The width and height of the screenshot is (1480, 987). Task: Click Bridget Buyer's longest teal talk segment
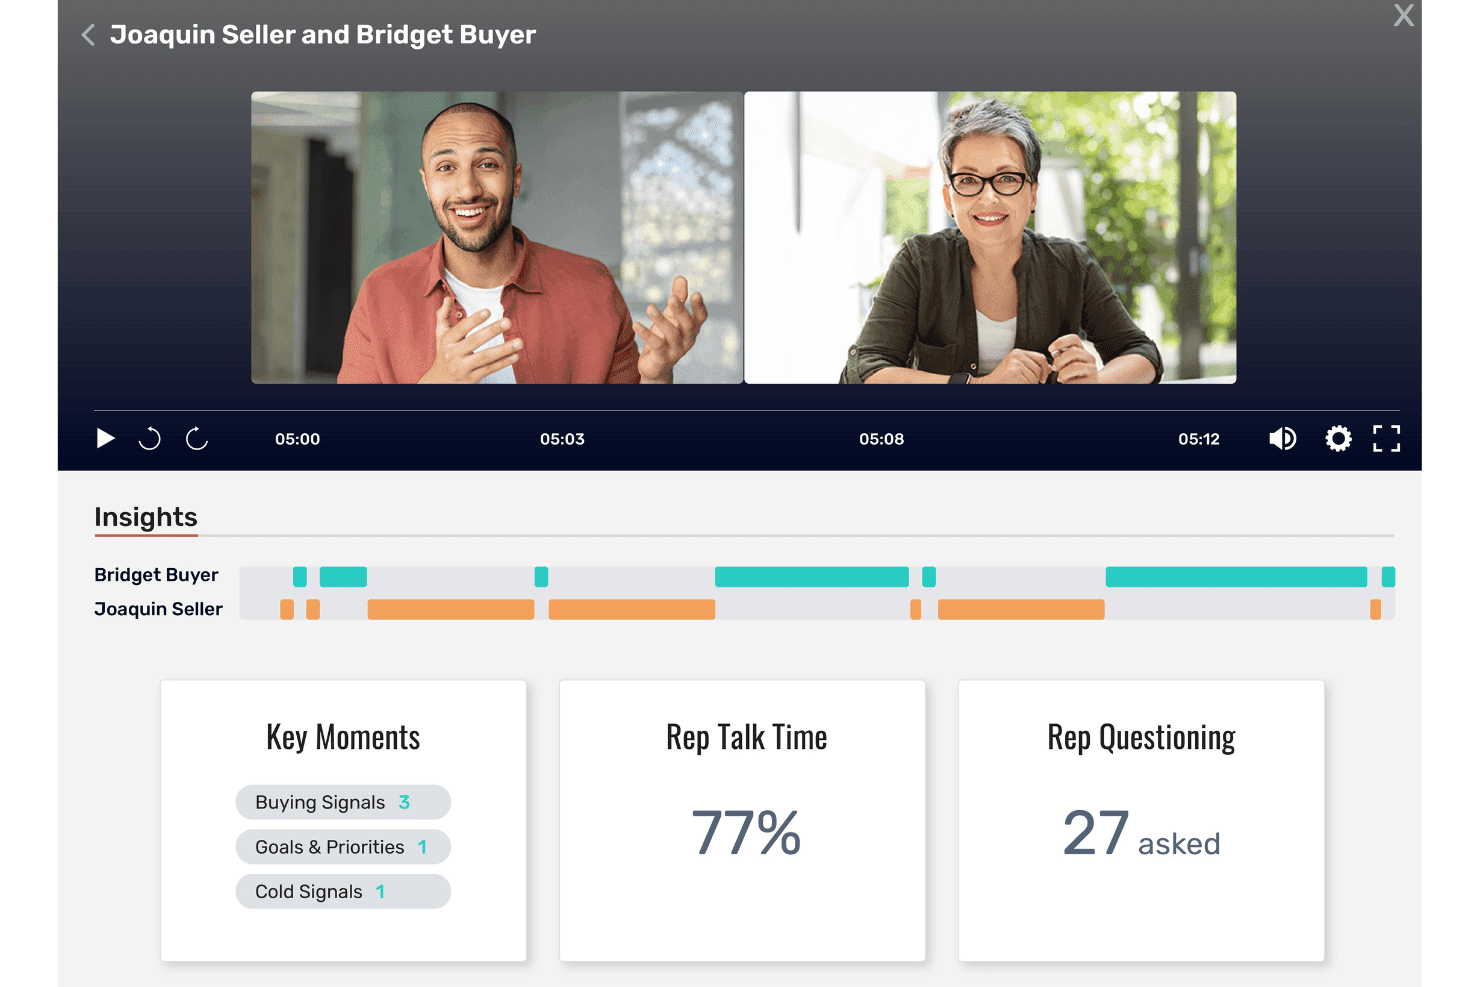[1236, 577]
